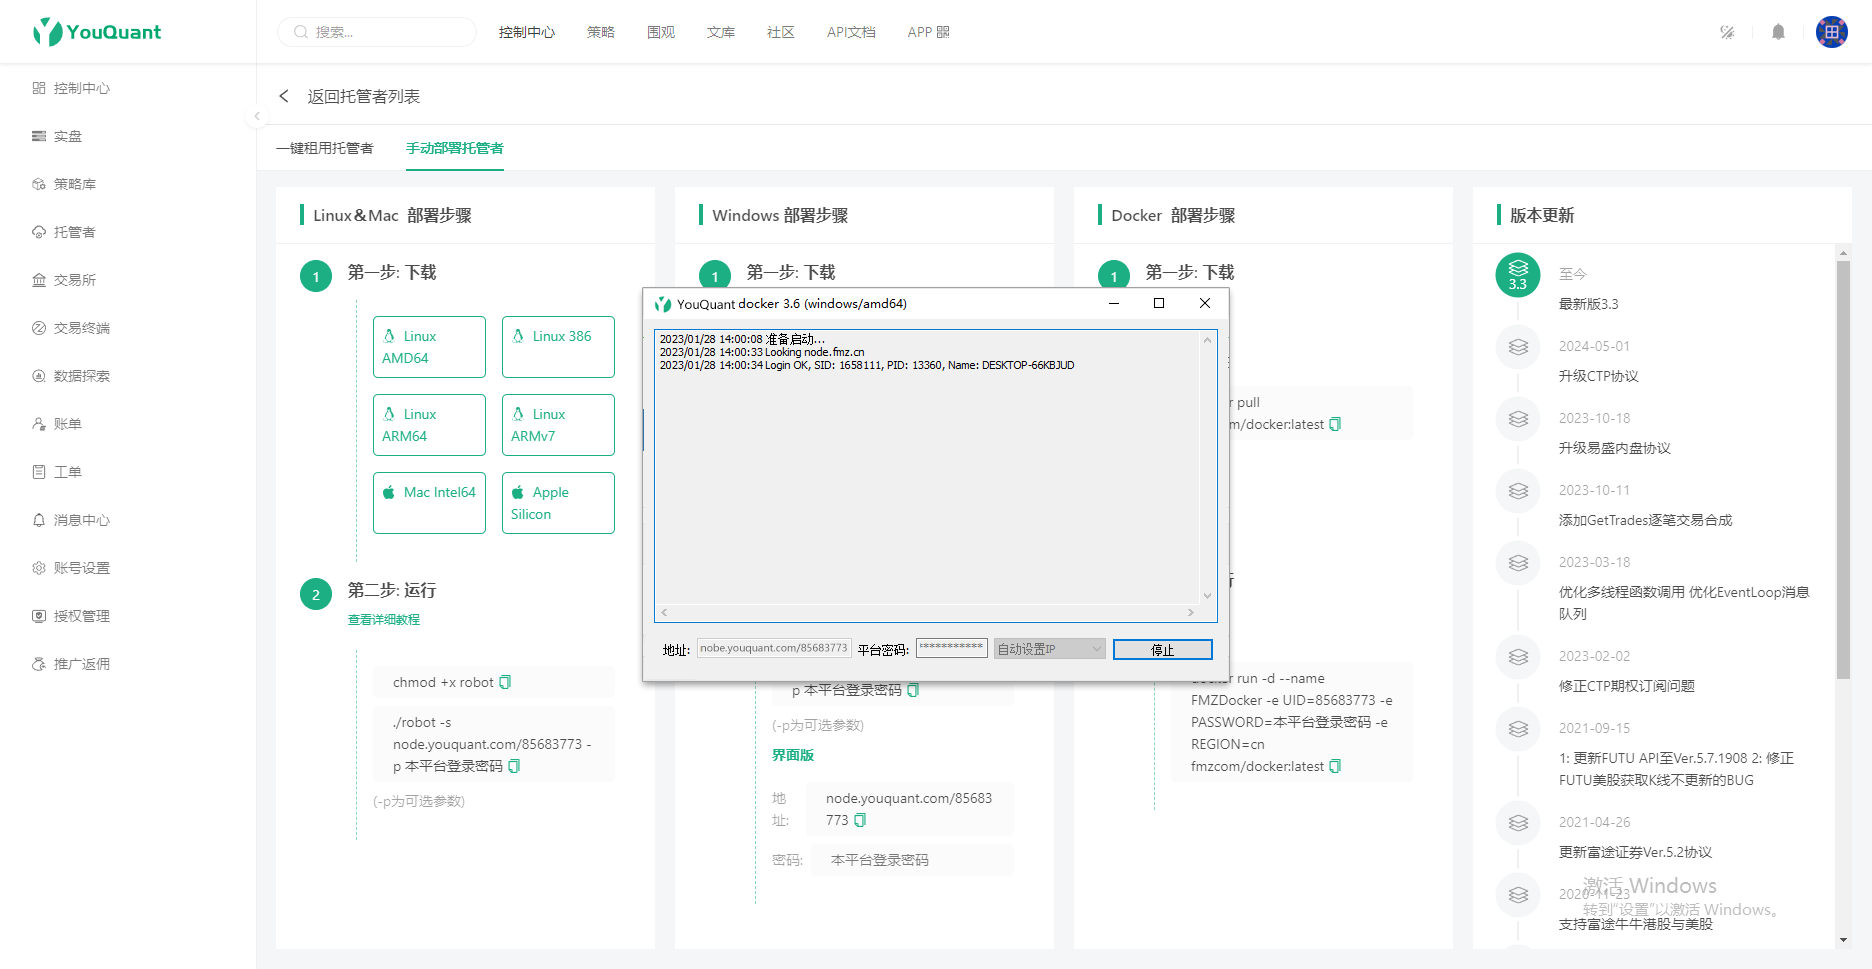Click the back arrow to custodian list

tap(284, 96)
